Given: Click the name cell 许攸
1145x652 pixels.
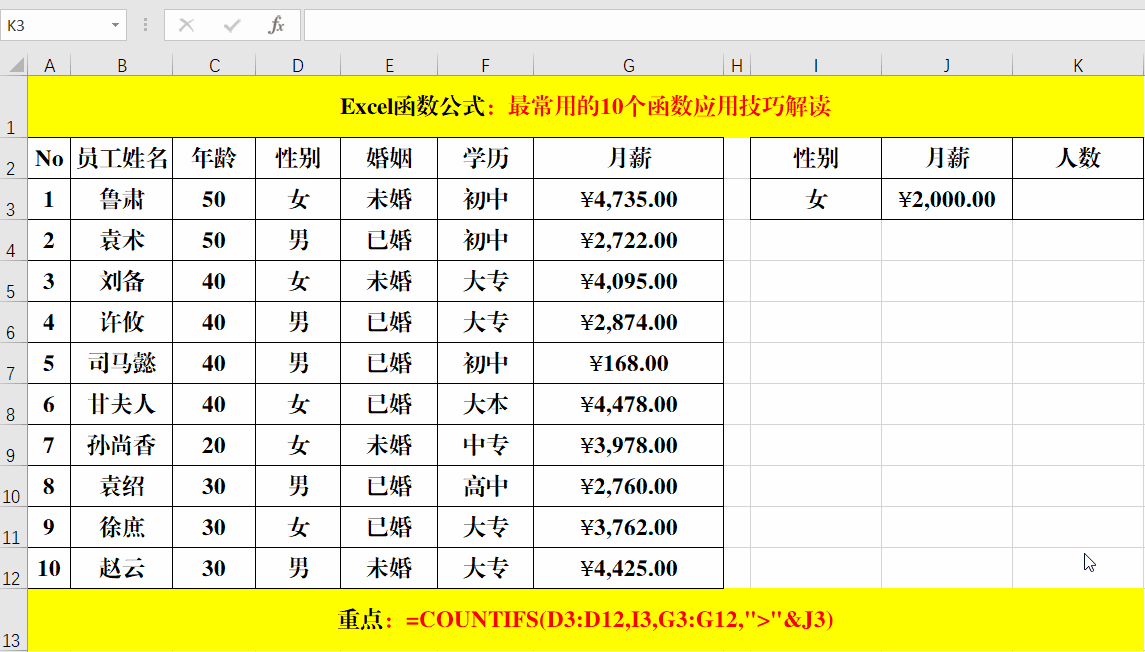Looking at the screenshot, I should 121,322.
